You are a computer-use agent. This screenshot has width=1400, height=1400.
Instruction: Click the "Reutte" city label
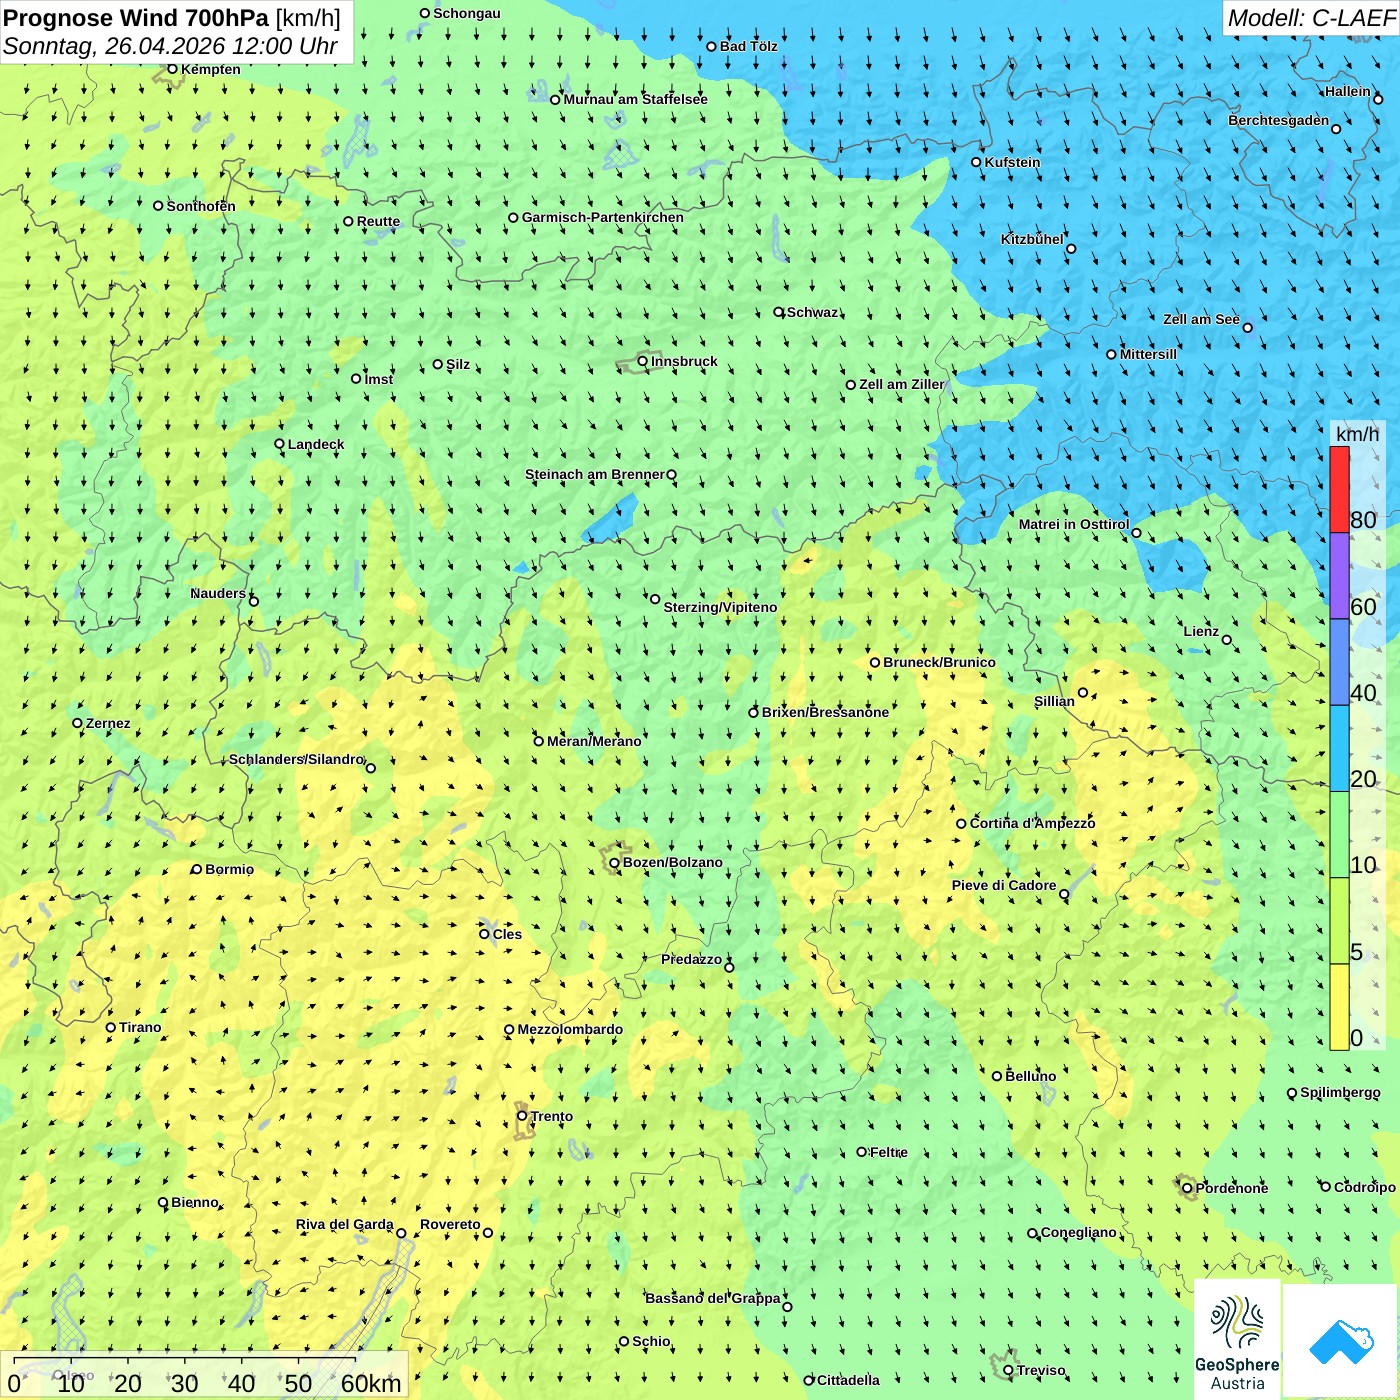point(378,221)
